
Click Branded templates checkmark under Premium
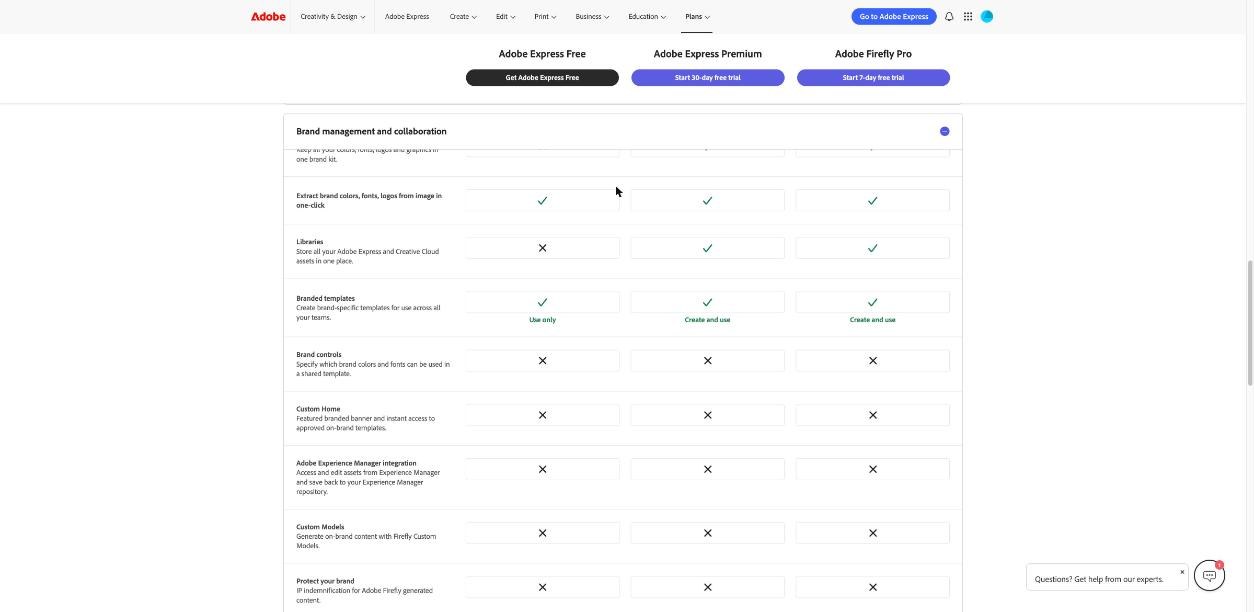pyautogui.click(x=707, y=302)
